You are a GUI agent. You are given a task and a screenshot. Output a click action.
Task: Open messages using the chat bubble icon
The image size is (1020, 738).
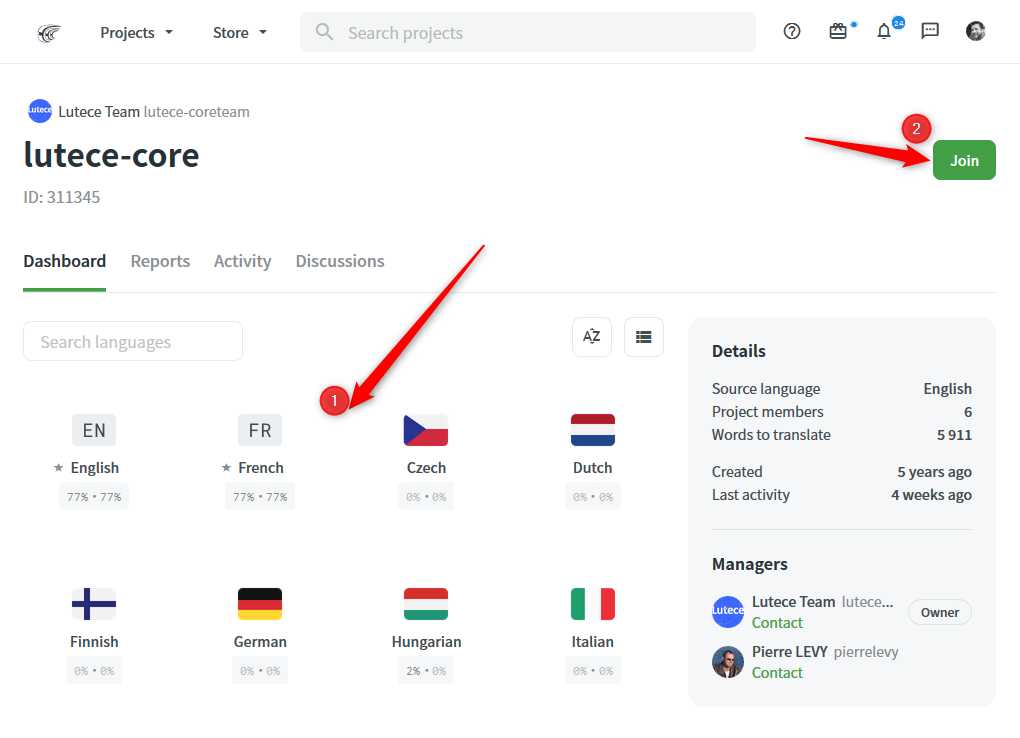tap(930, 31)
